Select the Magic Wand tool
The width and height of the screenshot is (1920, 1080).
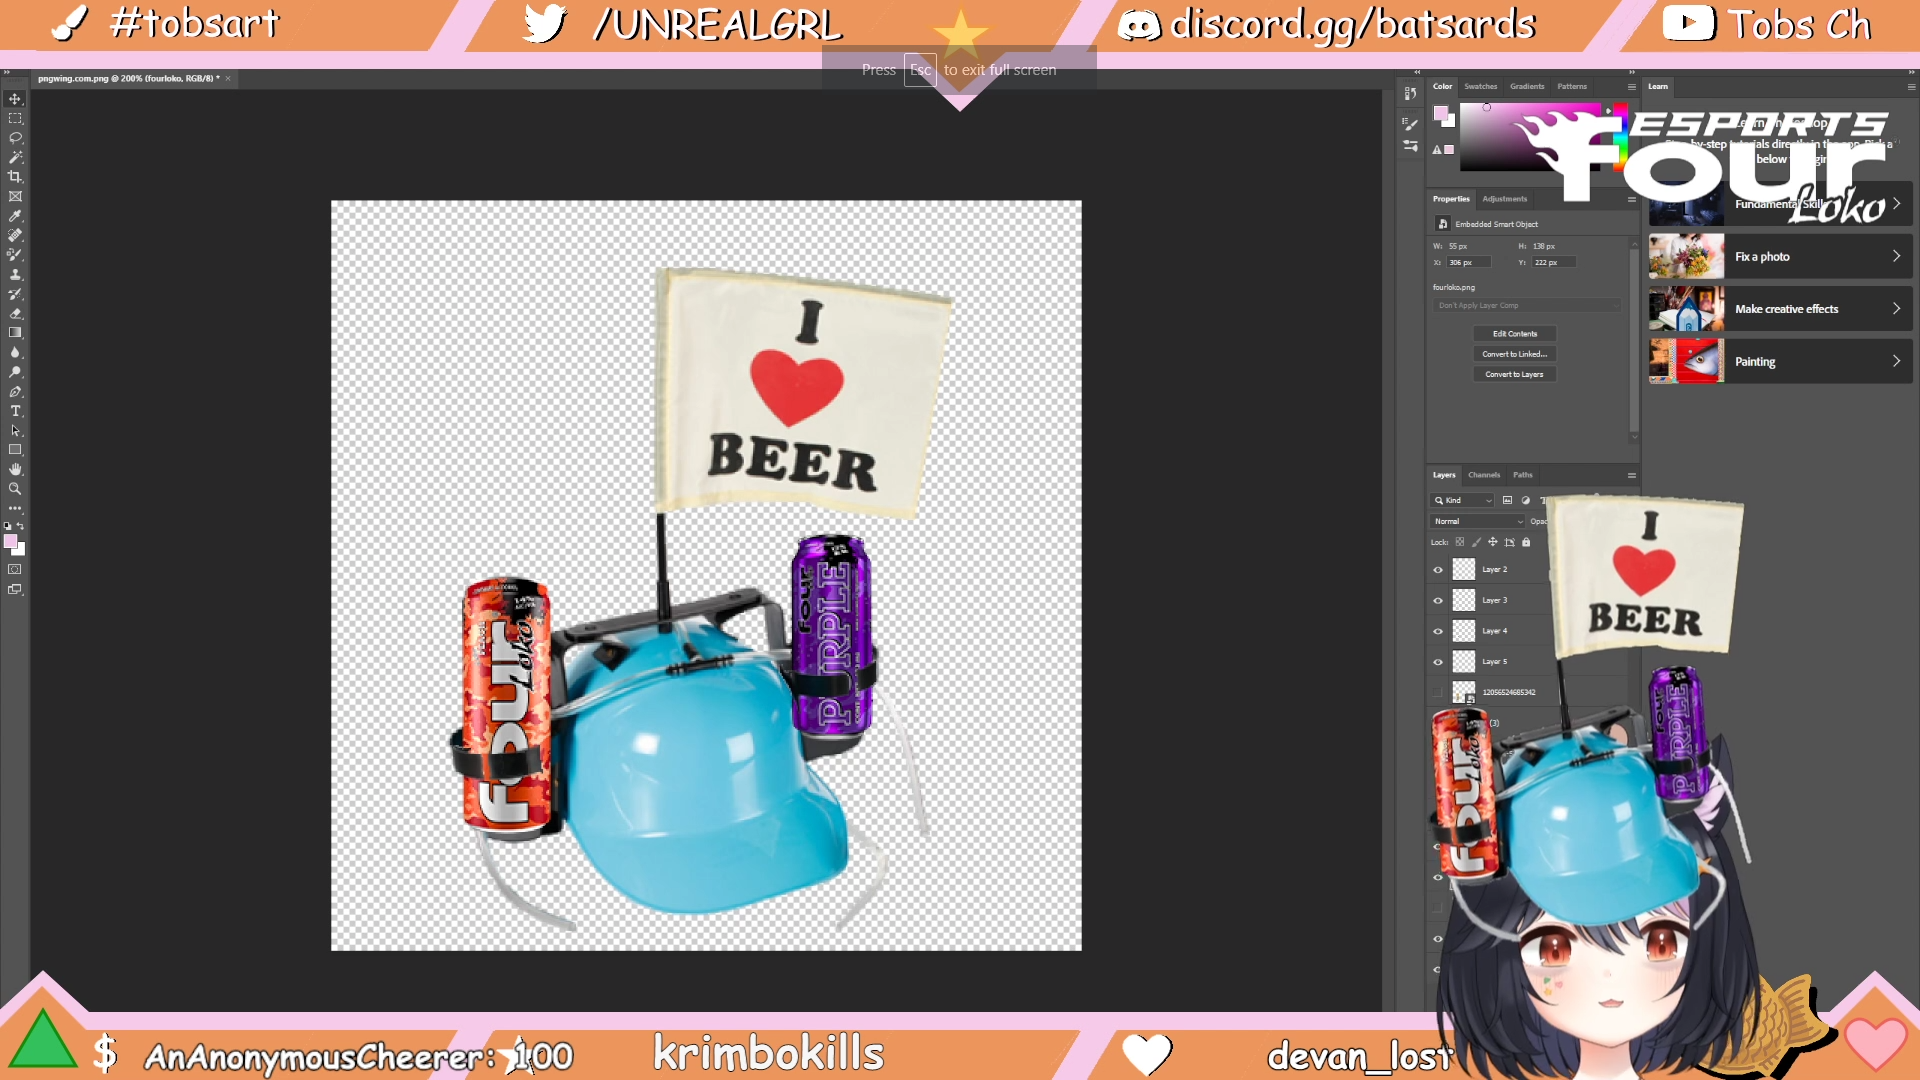click(x=15, y=157)
